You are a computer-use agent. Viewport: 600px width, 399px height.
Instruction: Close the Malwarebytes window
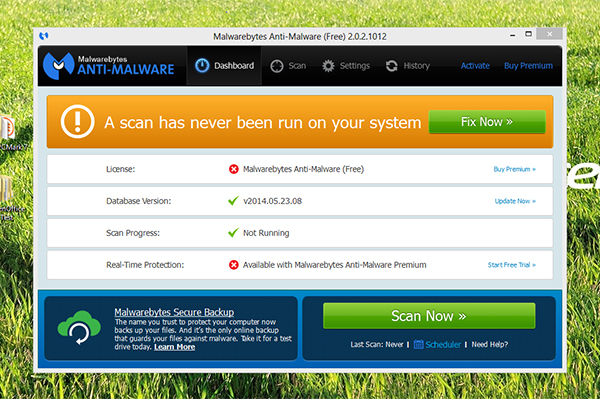click(549, 34)
